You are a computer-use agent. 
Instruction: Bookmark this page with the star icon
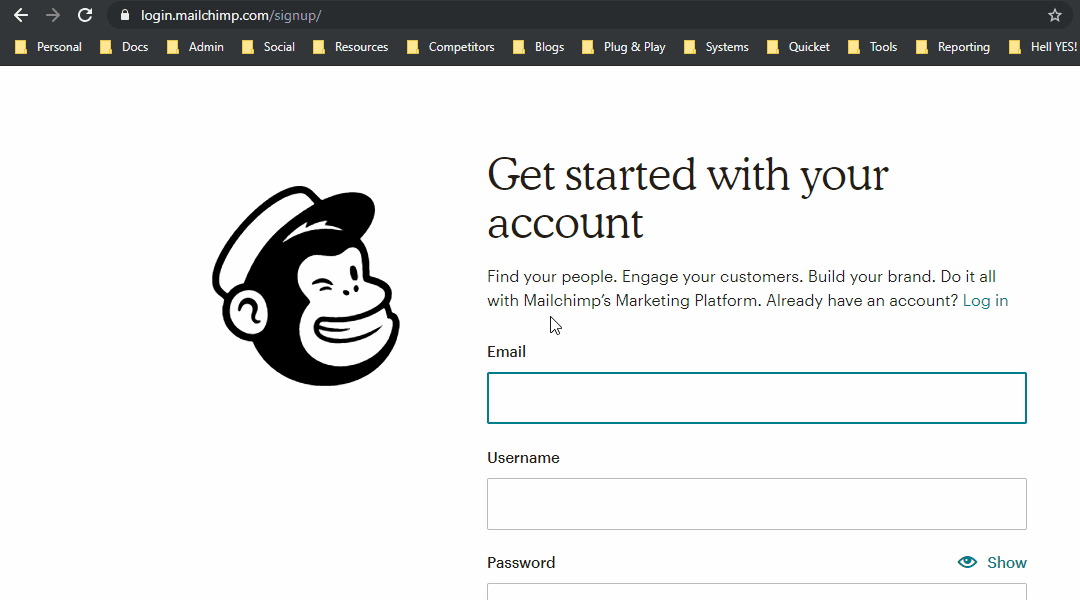[1055, 15]
